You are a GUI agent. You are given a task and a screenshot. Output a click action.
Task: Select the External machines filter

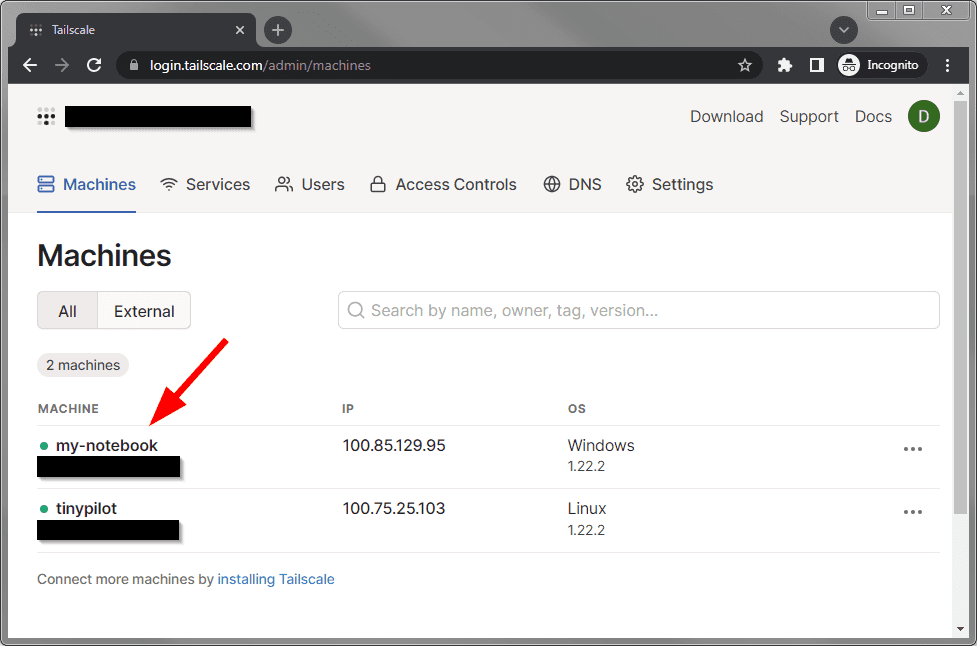click(144, 310)
